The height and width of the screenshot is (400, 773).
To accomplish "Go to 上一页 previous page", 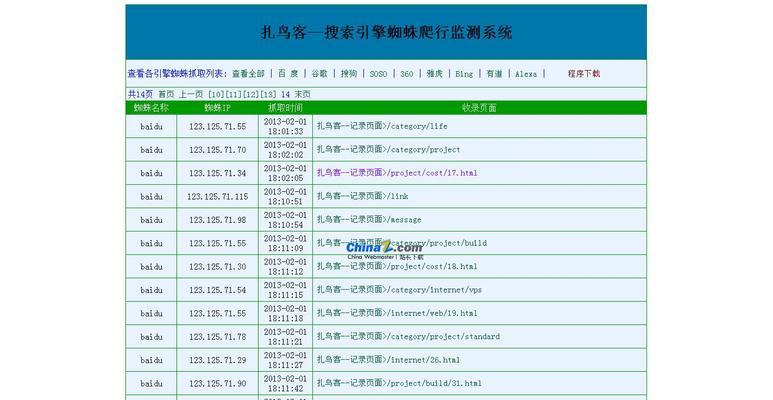I will 191,94.
